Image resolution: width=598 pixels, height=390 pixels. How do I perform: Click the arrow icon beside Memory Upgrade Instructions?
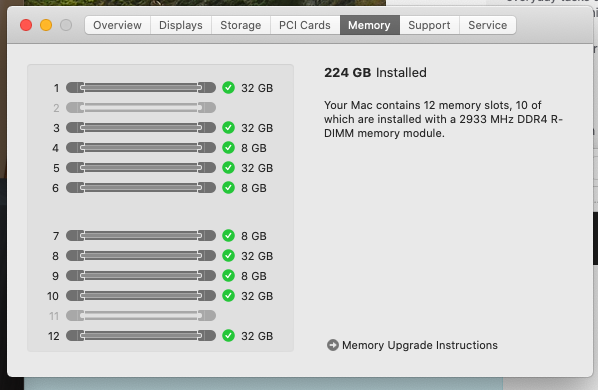333,345
